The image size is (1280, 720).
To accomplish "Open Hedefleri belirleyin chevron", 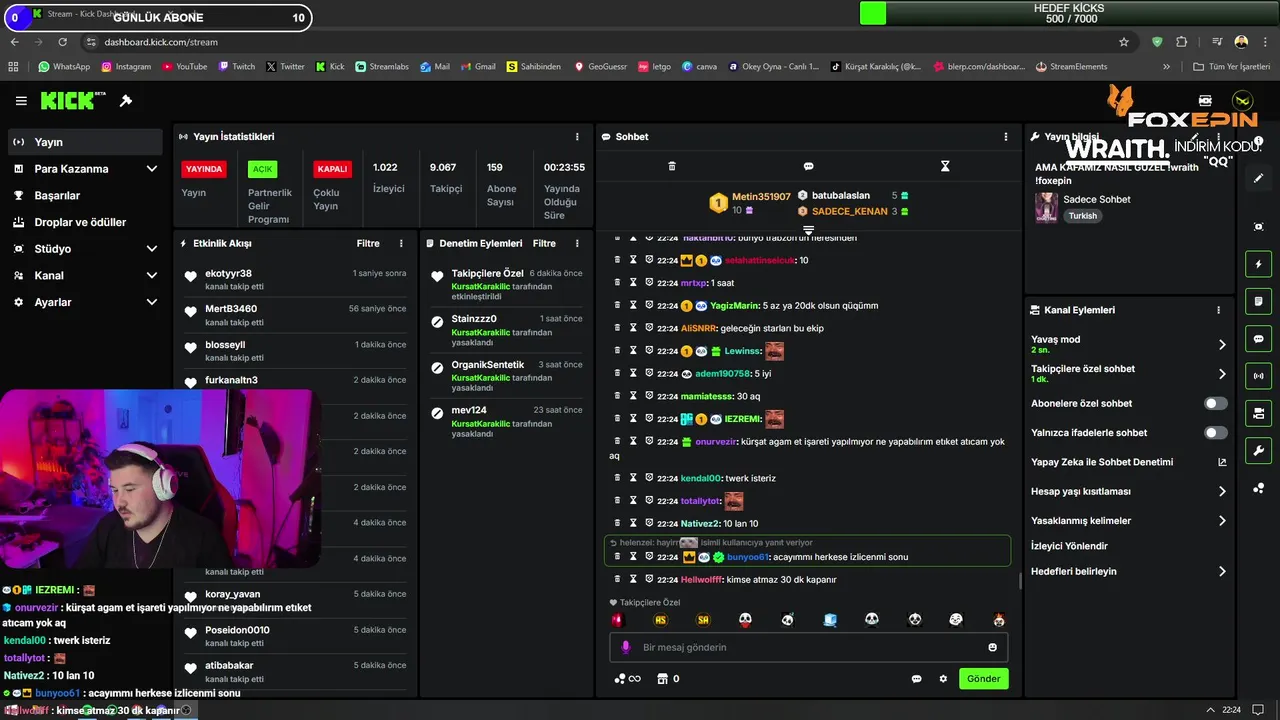I will pos(1222,572).
